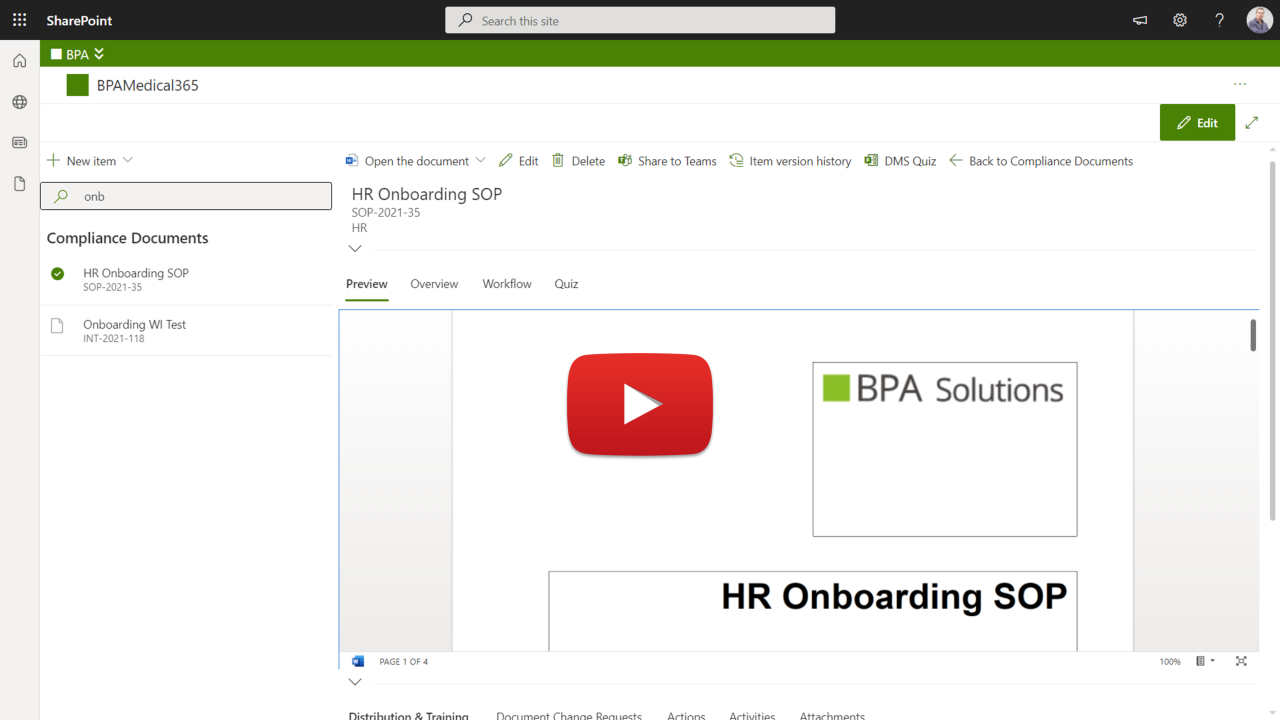Expand the Open the document dropdown
Image resolution: width=1280 pixels, height=720 pixels.
point(480,161)
